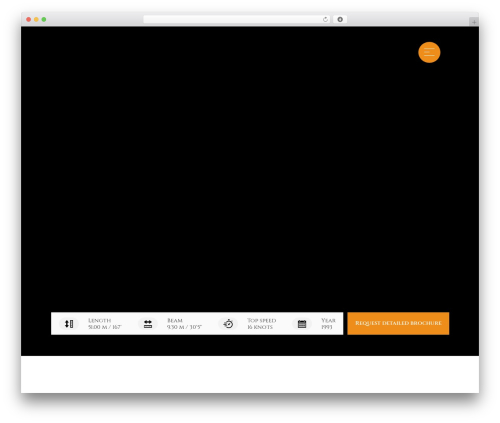Click the Year calendar icon
The image size is (500, 423).
(x=302, y=324)
